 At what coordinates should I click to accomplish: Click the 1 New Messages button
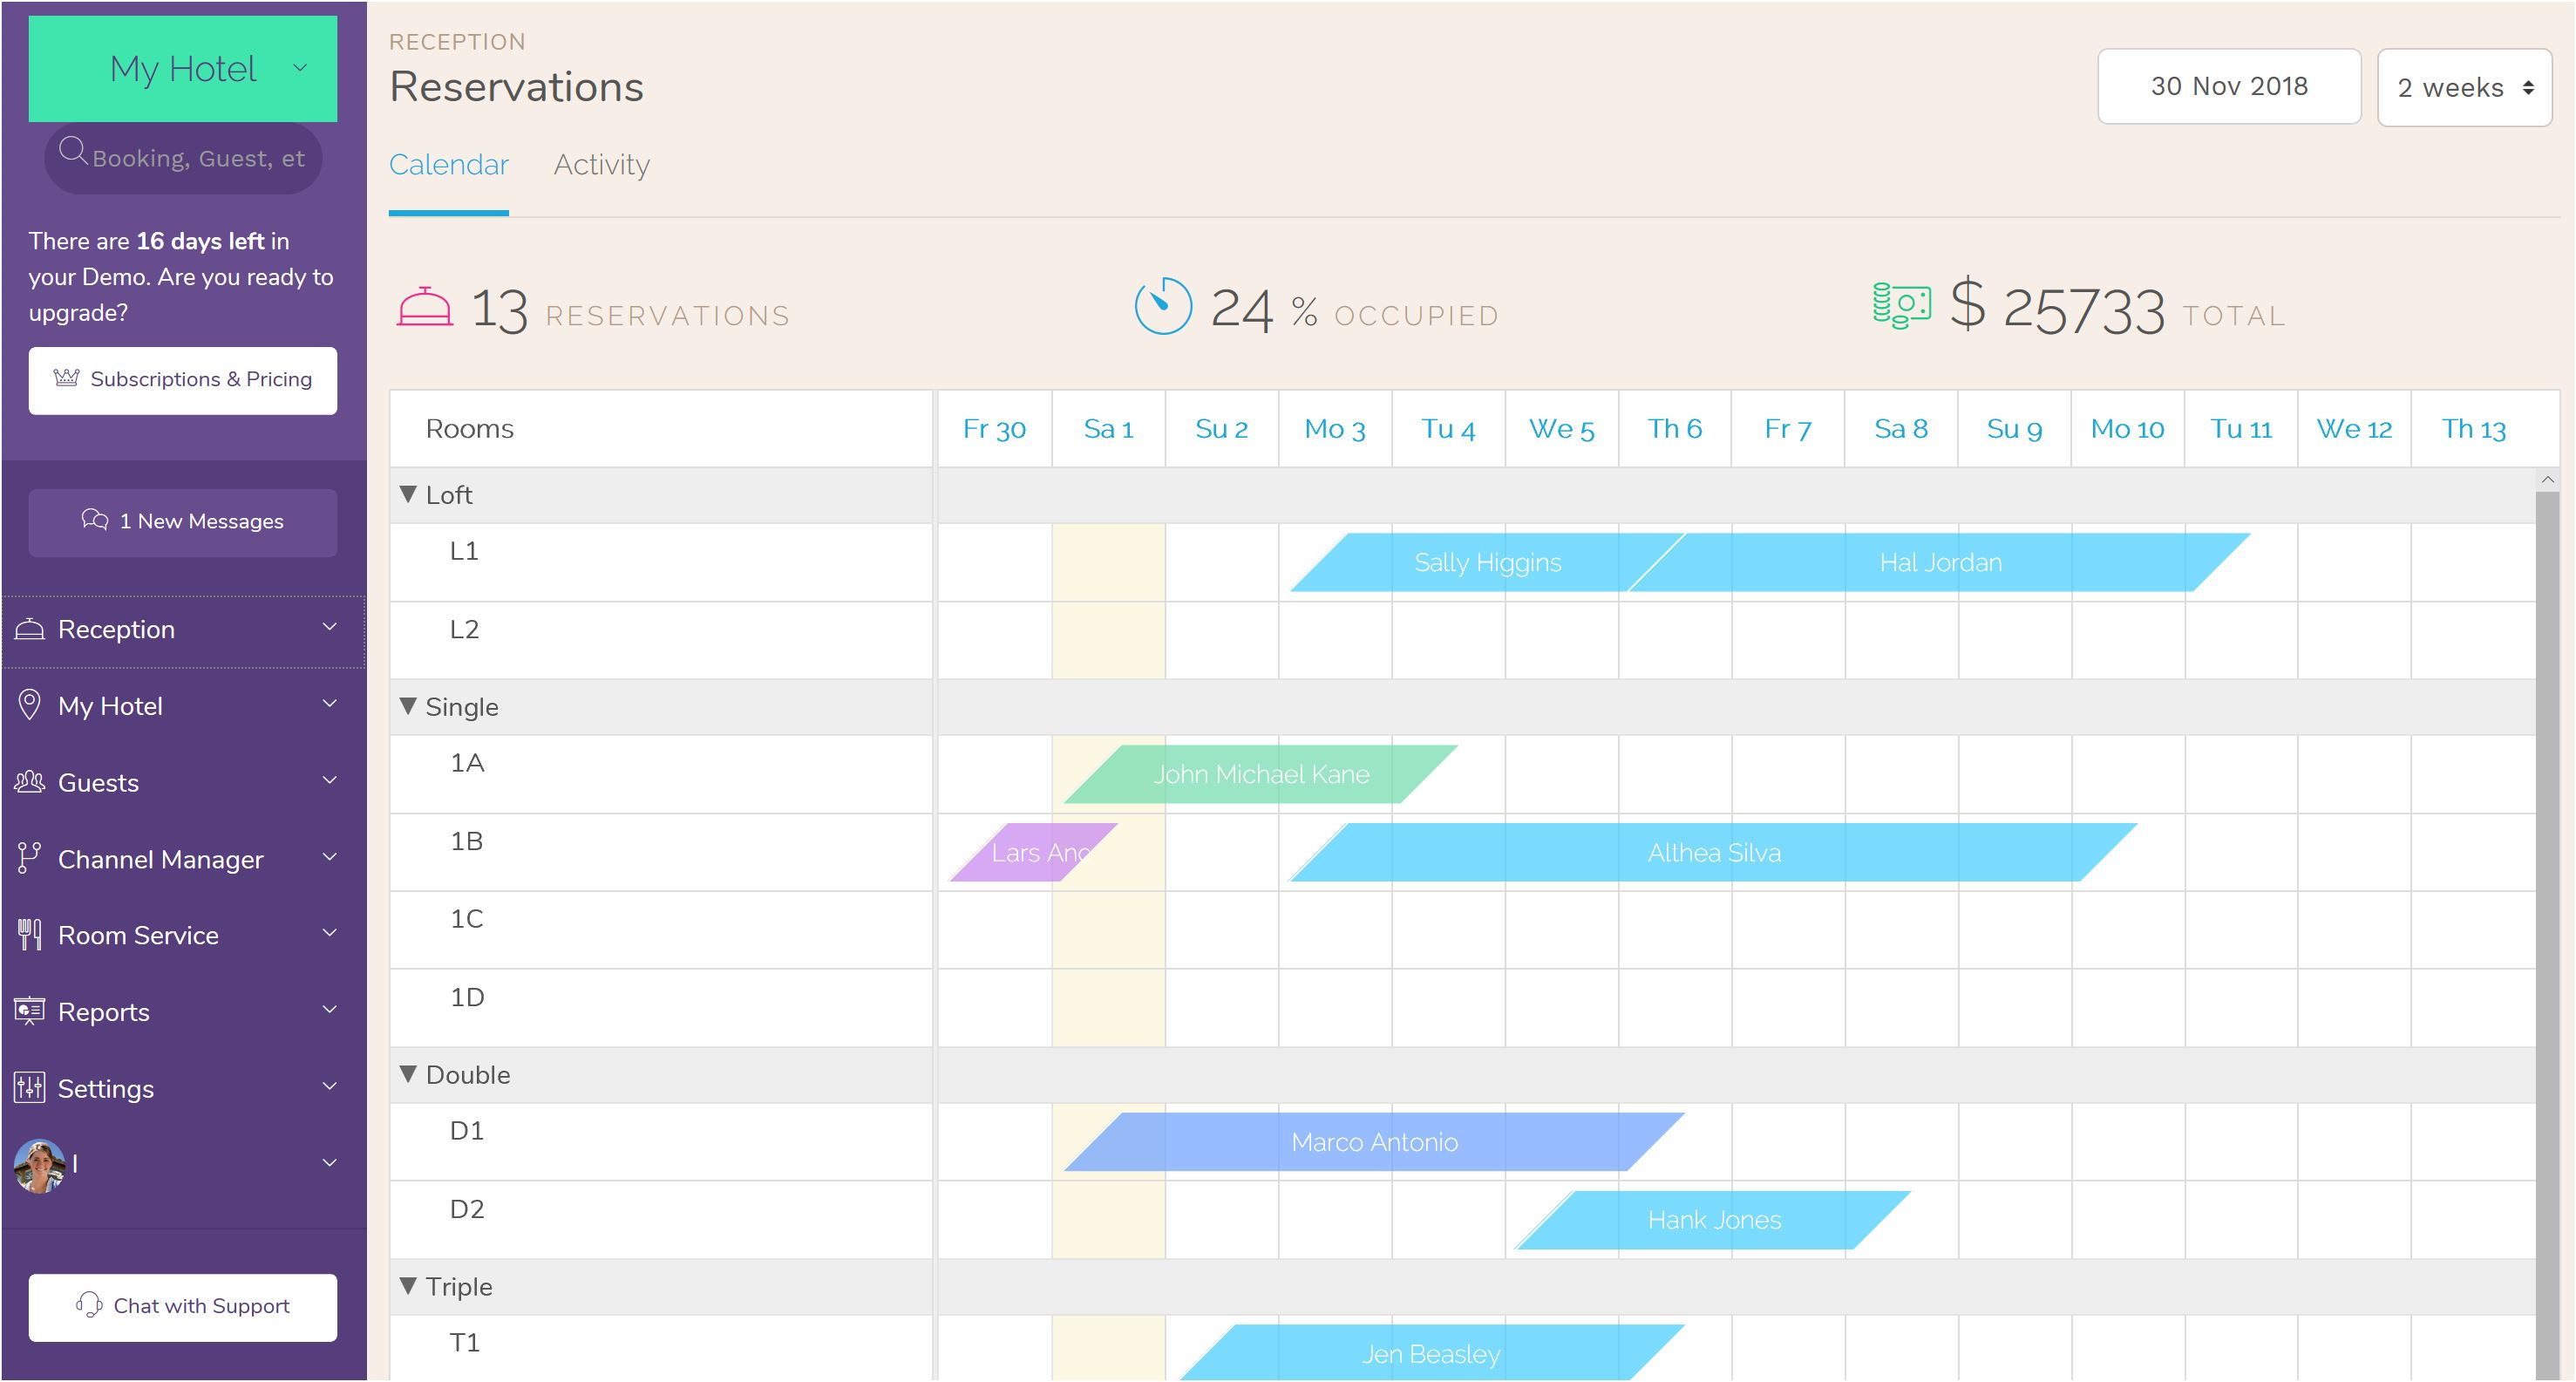[x=182, y=521]
